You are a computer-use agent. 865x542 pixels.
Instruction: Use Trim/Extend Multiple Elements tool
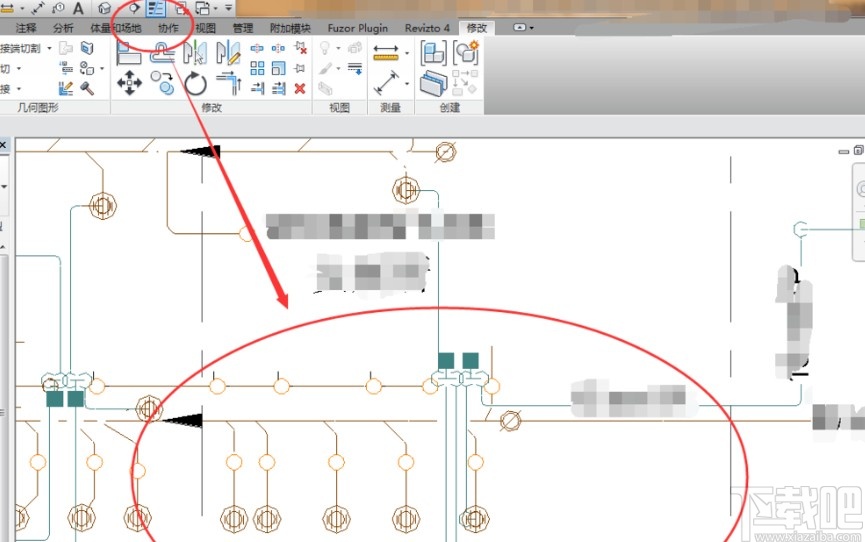click(x=279, y=88)
